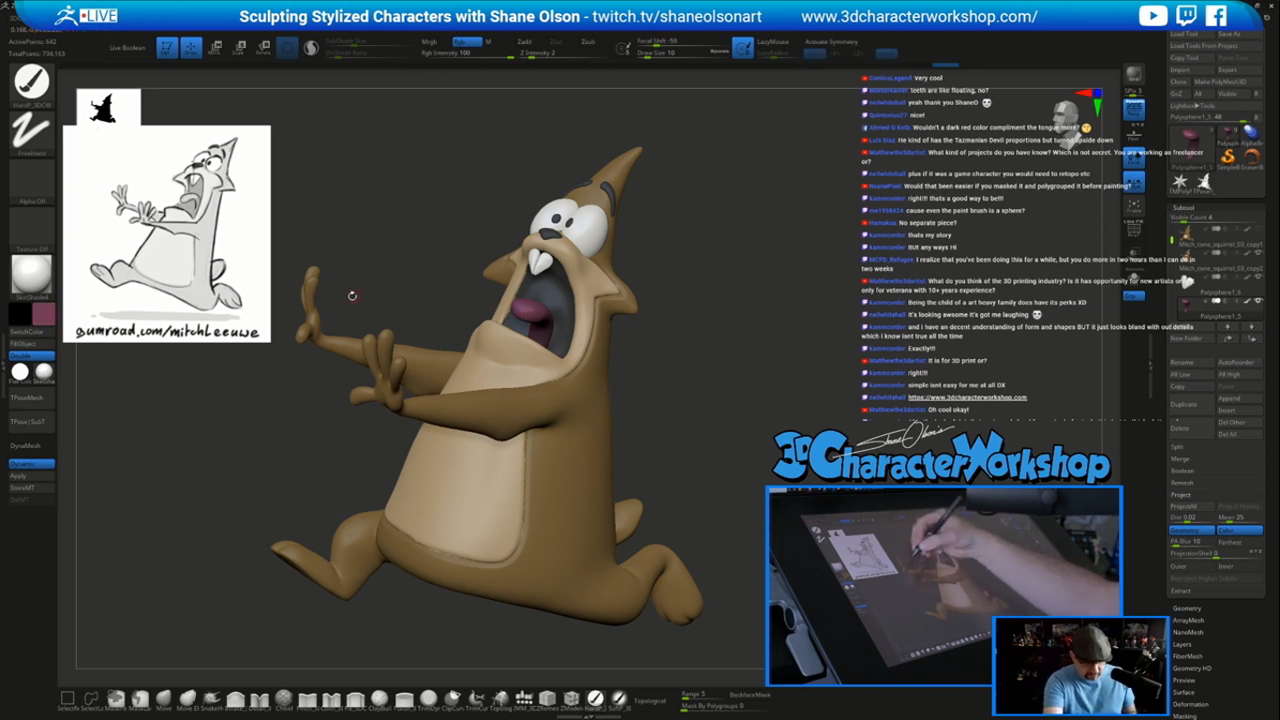
Task: Toggle Zadd sculpt mode
Action: 524,42
